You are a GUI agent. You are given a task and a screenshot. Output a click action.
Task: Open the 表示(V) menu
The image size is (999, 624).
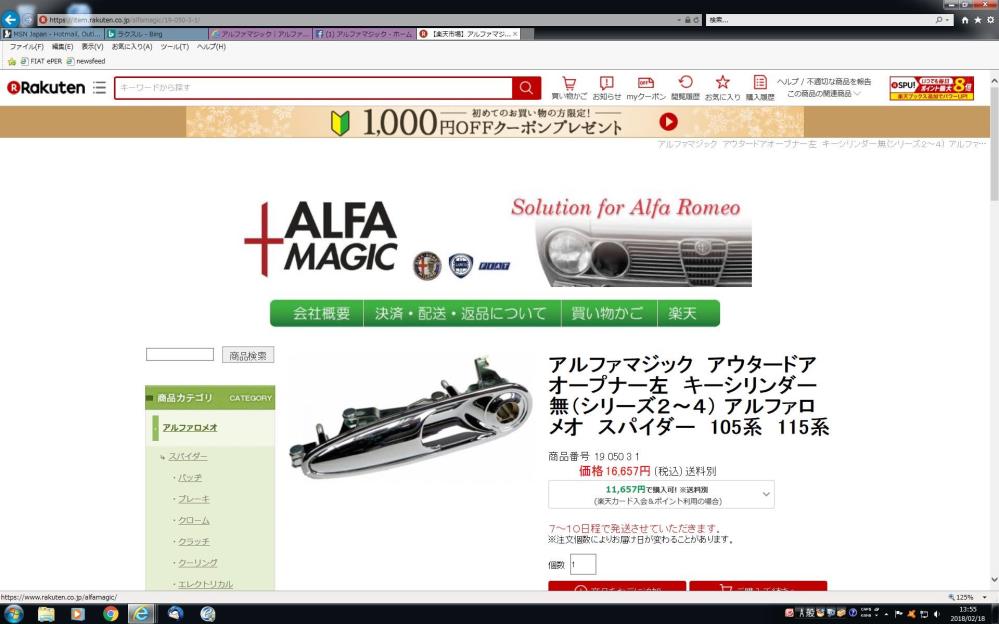pos(92,47)
